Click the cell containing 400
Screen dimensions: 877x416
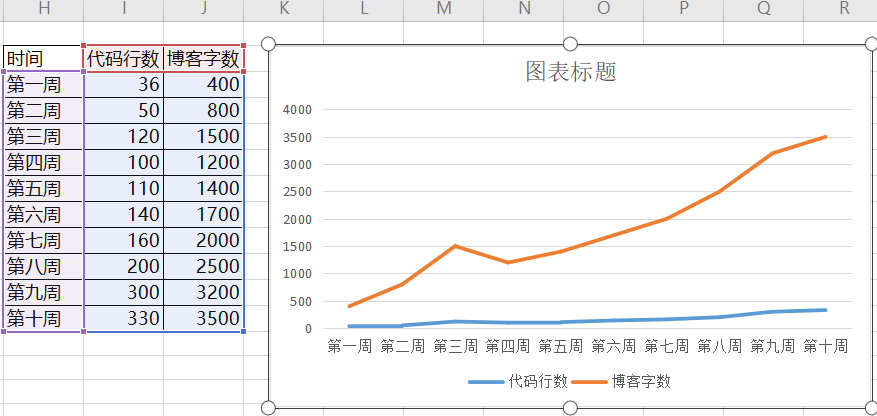click(204, 84)
